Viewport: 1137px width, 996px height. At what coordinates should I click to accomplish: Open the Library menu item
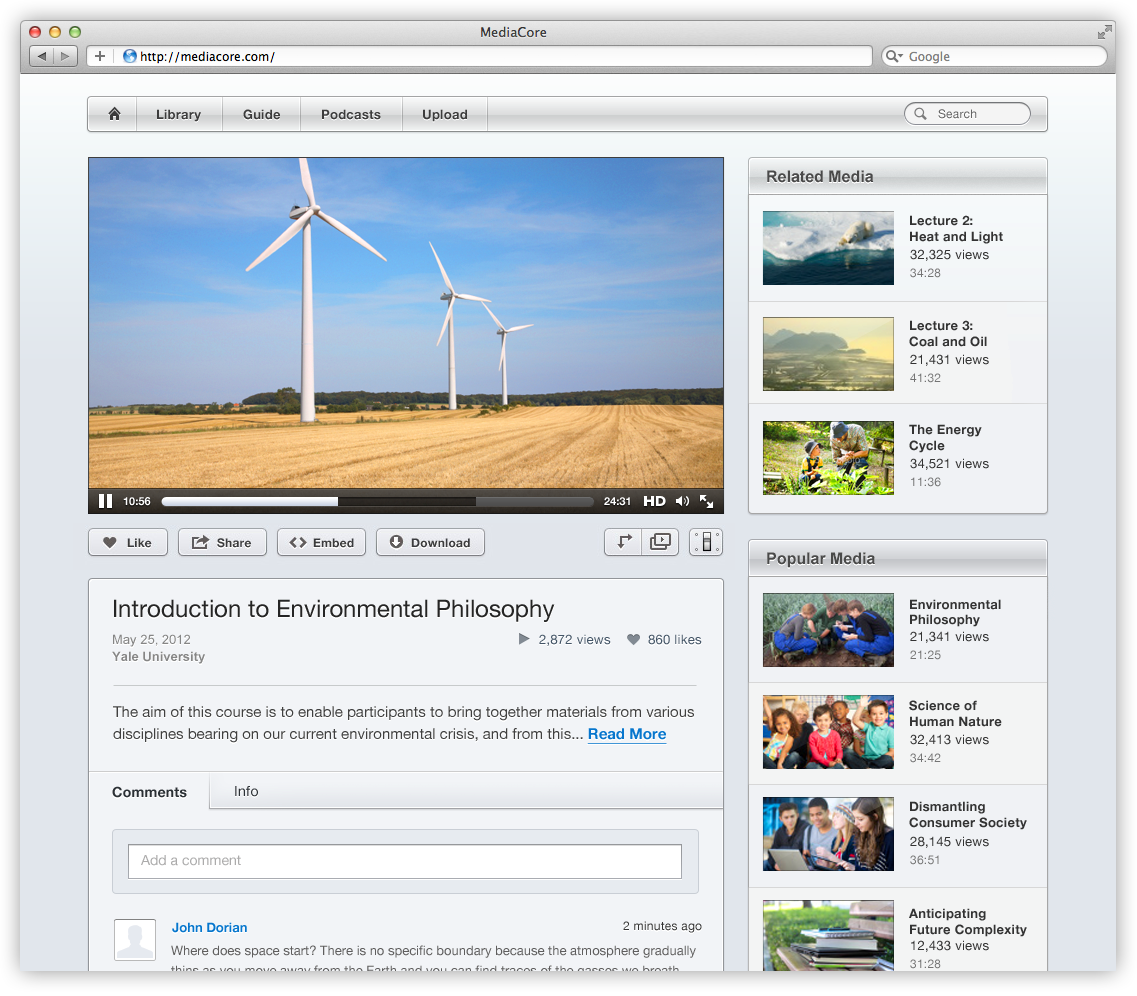coord(178,114)
